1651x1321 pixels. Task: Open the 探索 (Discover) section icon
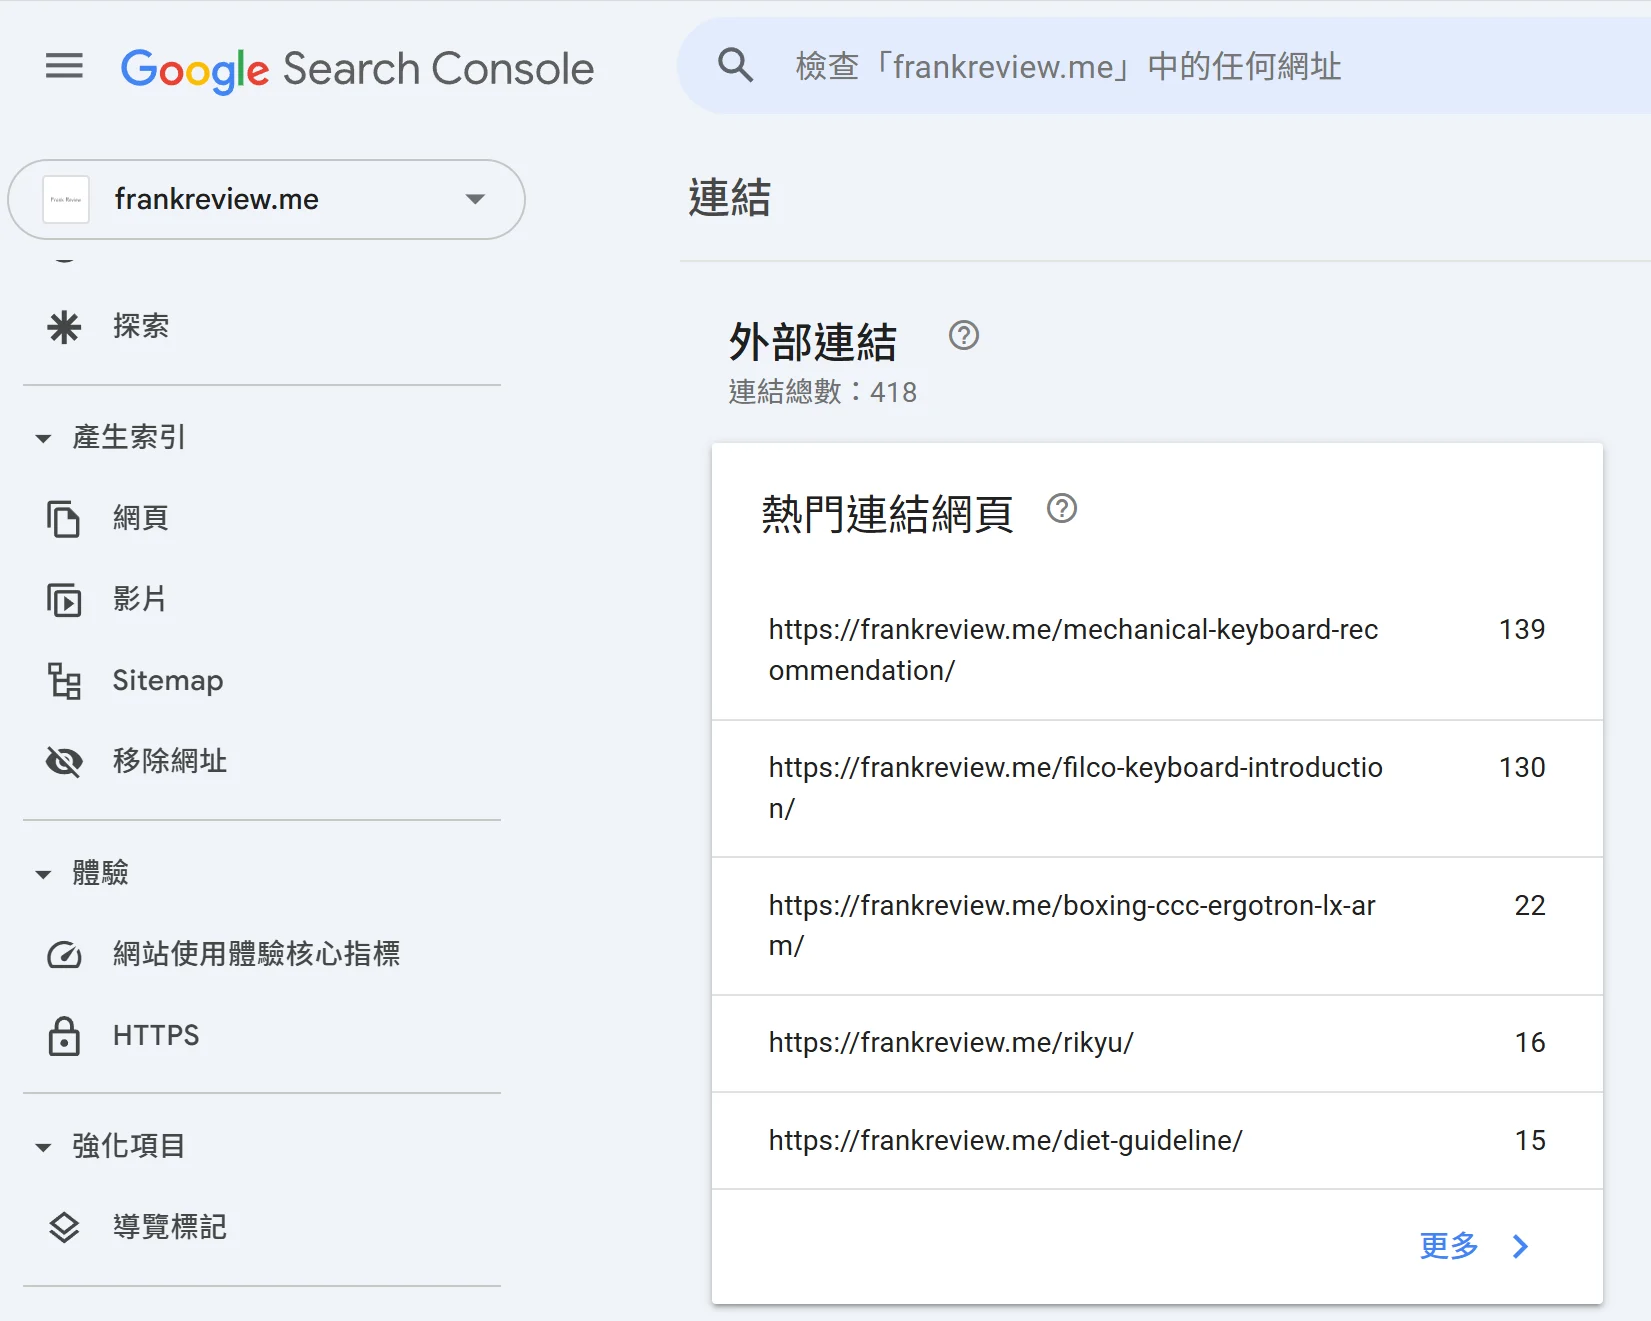pos(64,325)
